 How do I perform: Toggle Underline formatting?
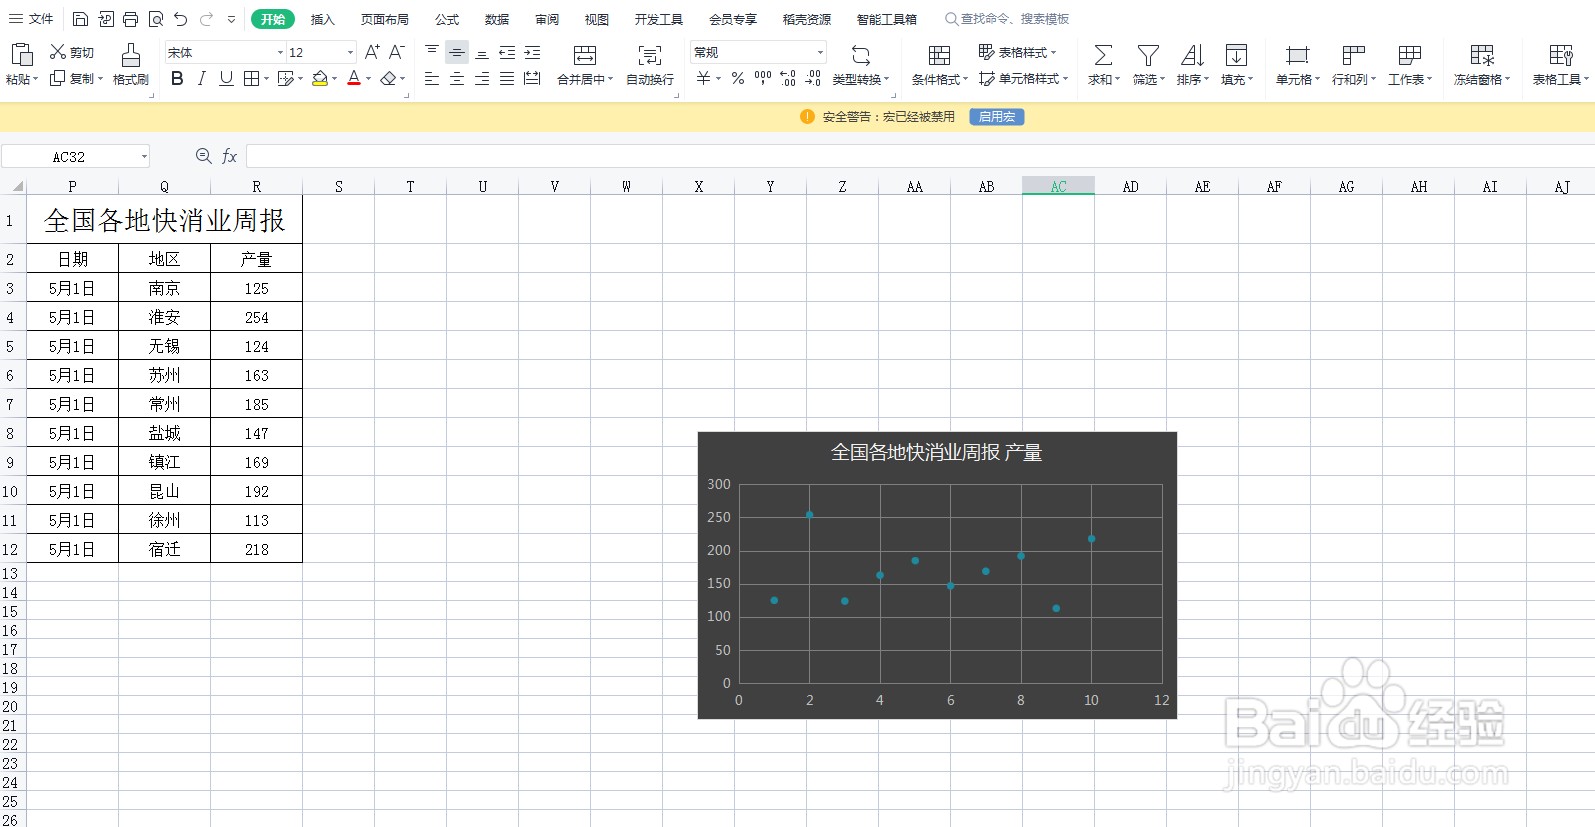(x=226, y=78)
